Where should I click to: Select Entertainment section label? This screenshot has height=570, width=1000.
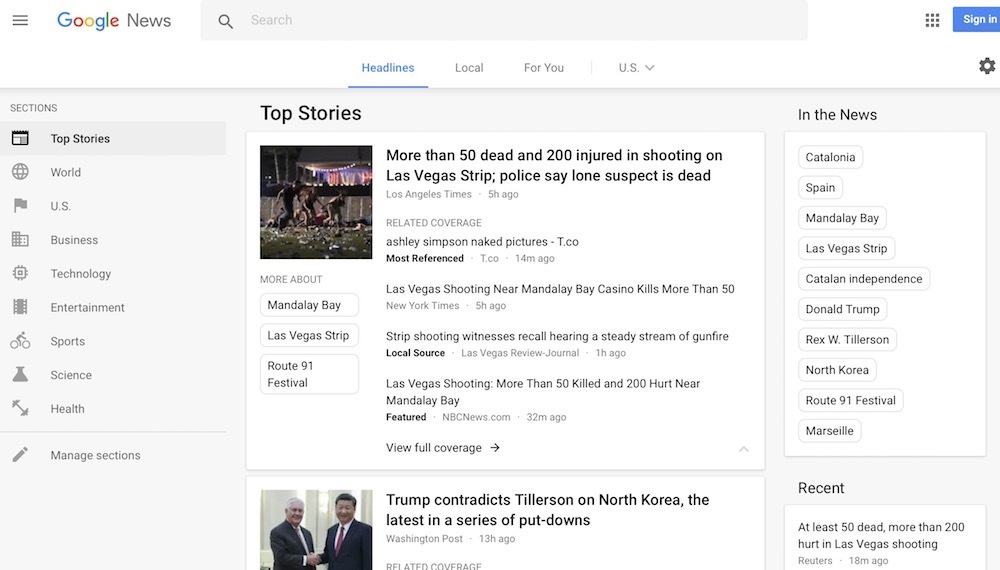tap(87, 307)
